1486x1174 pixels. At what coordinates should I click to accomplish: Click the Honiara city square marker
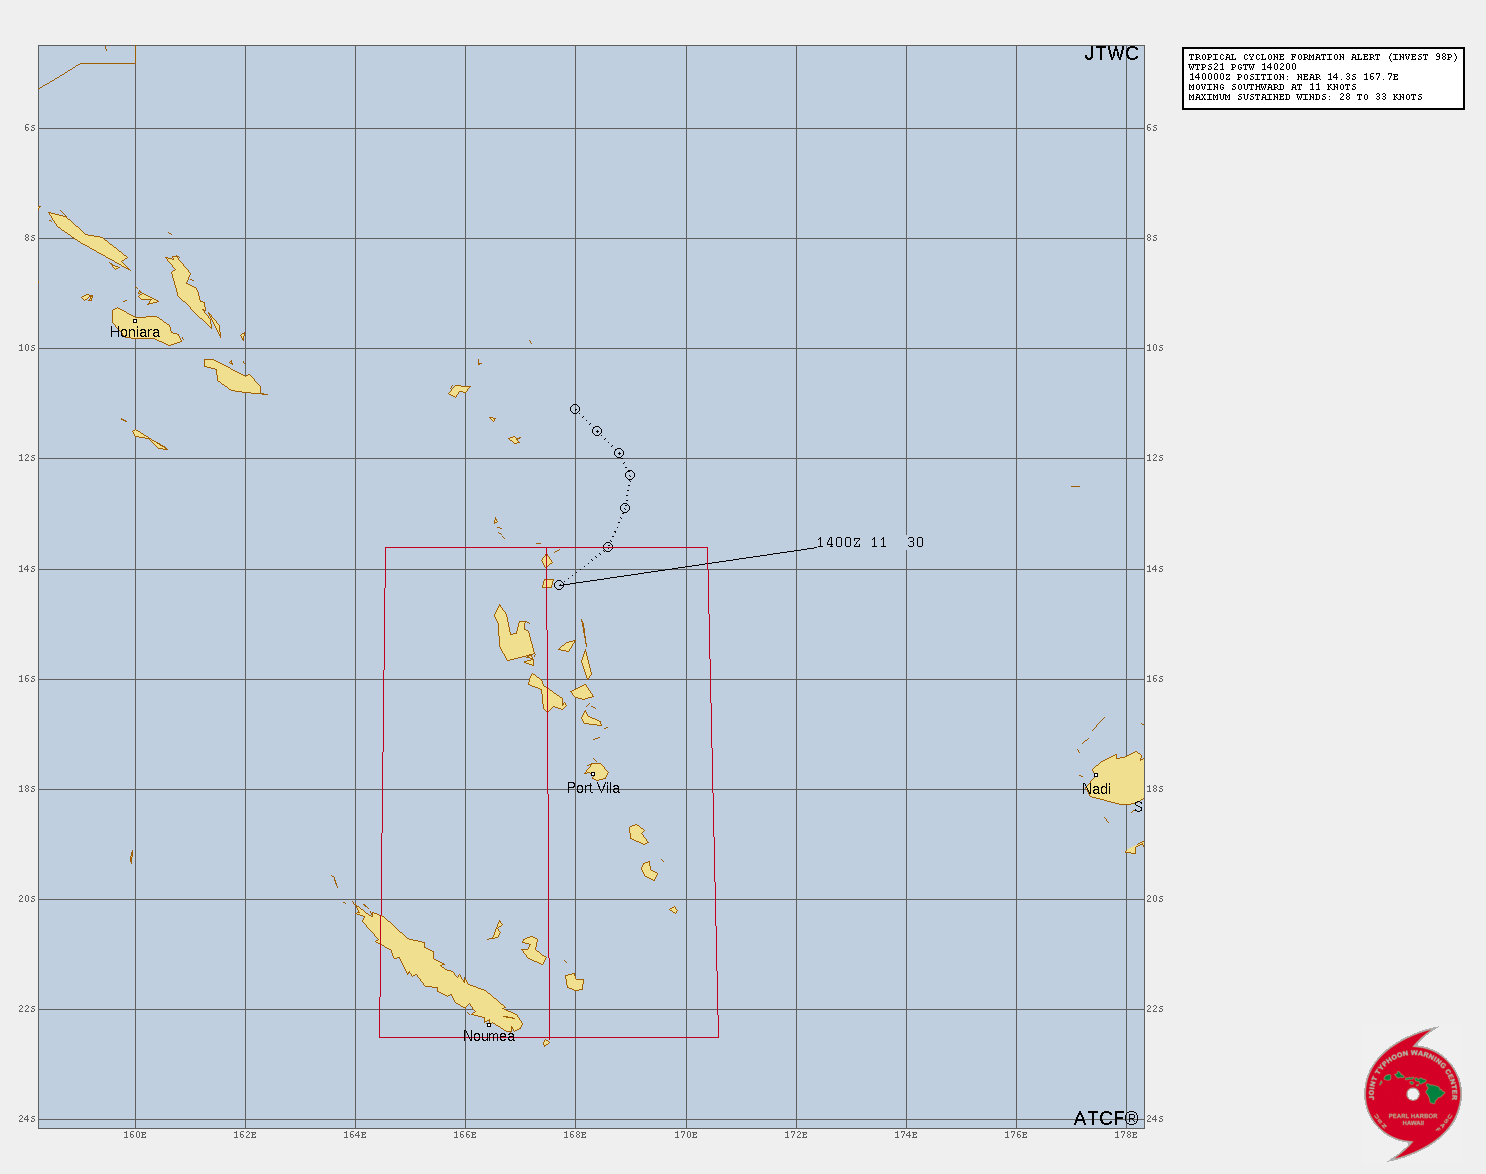135,321
